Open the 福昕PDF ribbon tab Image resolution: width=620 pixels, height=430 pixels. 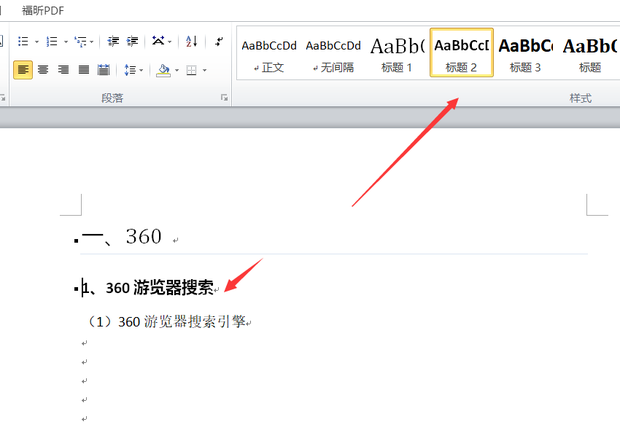coord(50,9)
